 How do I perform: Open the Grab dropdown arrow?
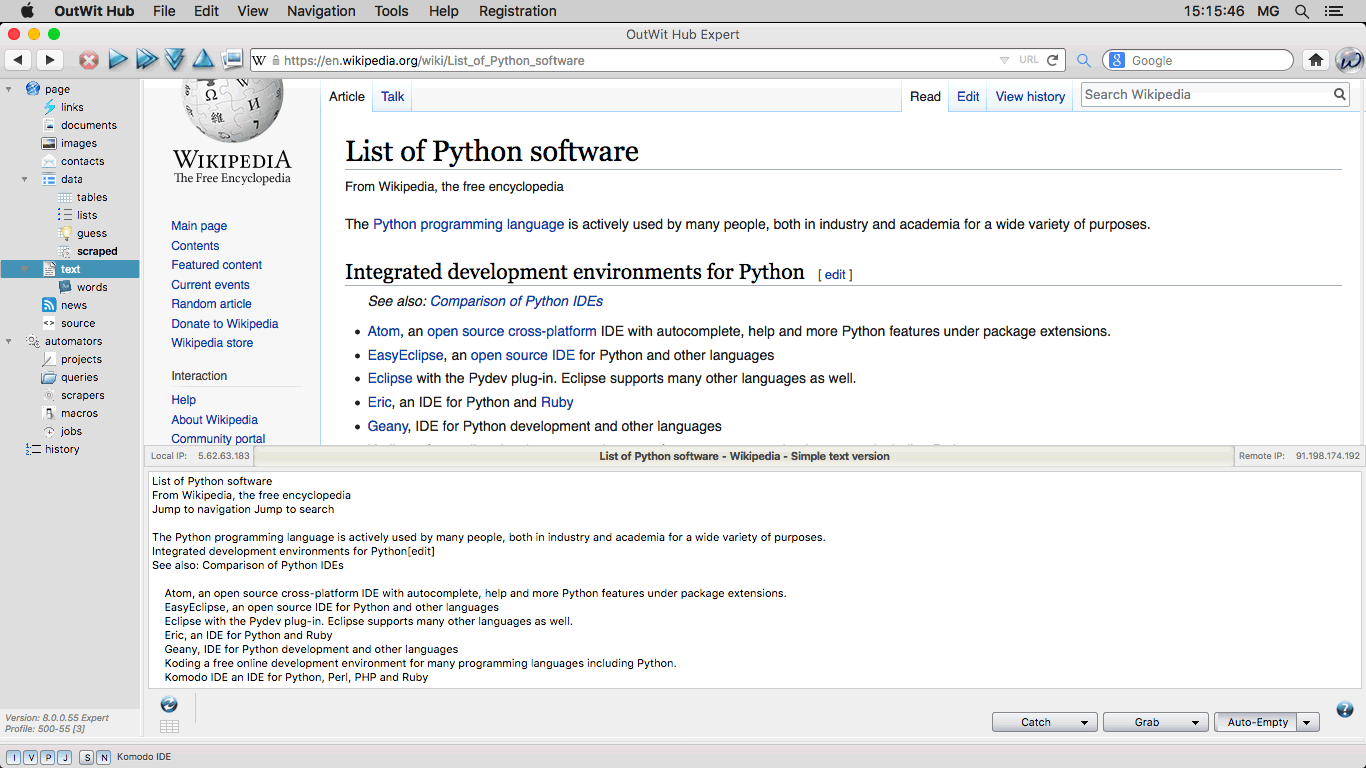[x=1194, y=722]
